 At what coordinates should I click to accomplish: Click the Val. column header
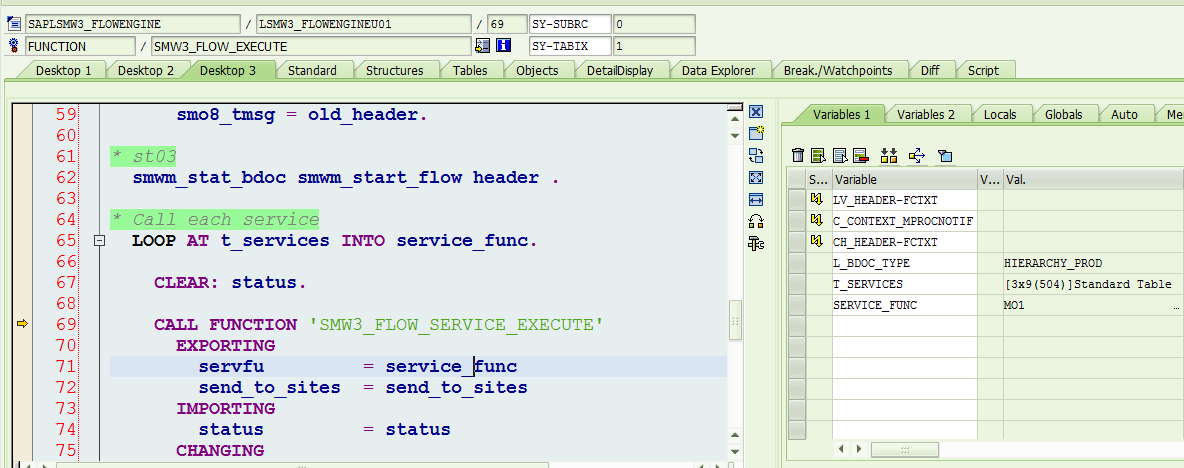click(x=1093, y=180)
